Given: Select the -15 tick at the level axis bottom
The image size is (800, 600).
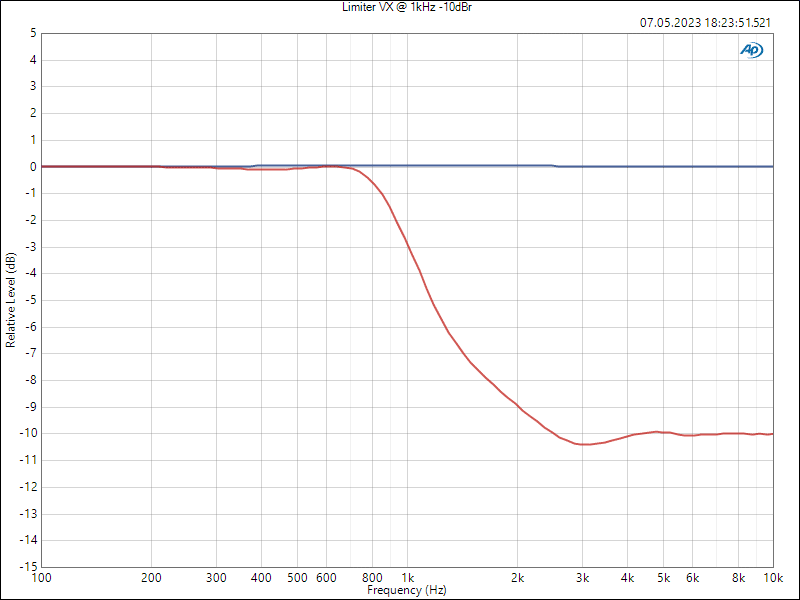Looking at the screenshot, I should pos(30,566).
